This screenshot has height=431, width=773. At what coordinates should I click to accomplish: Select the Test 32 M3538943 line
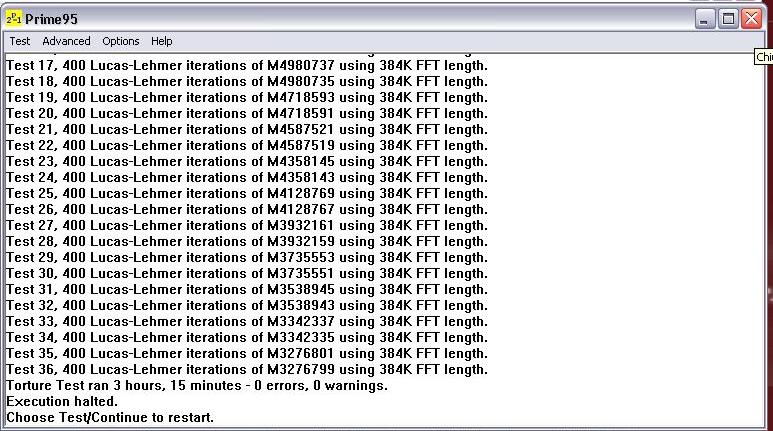click(x=246, y=305)
